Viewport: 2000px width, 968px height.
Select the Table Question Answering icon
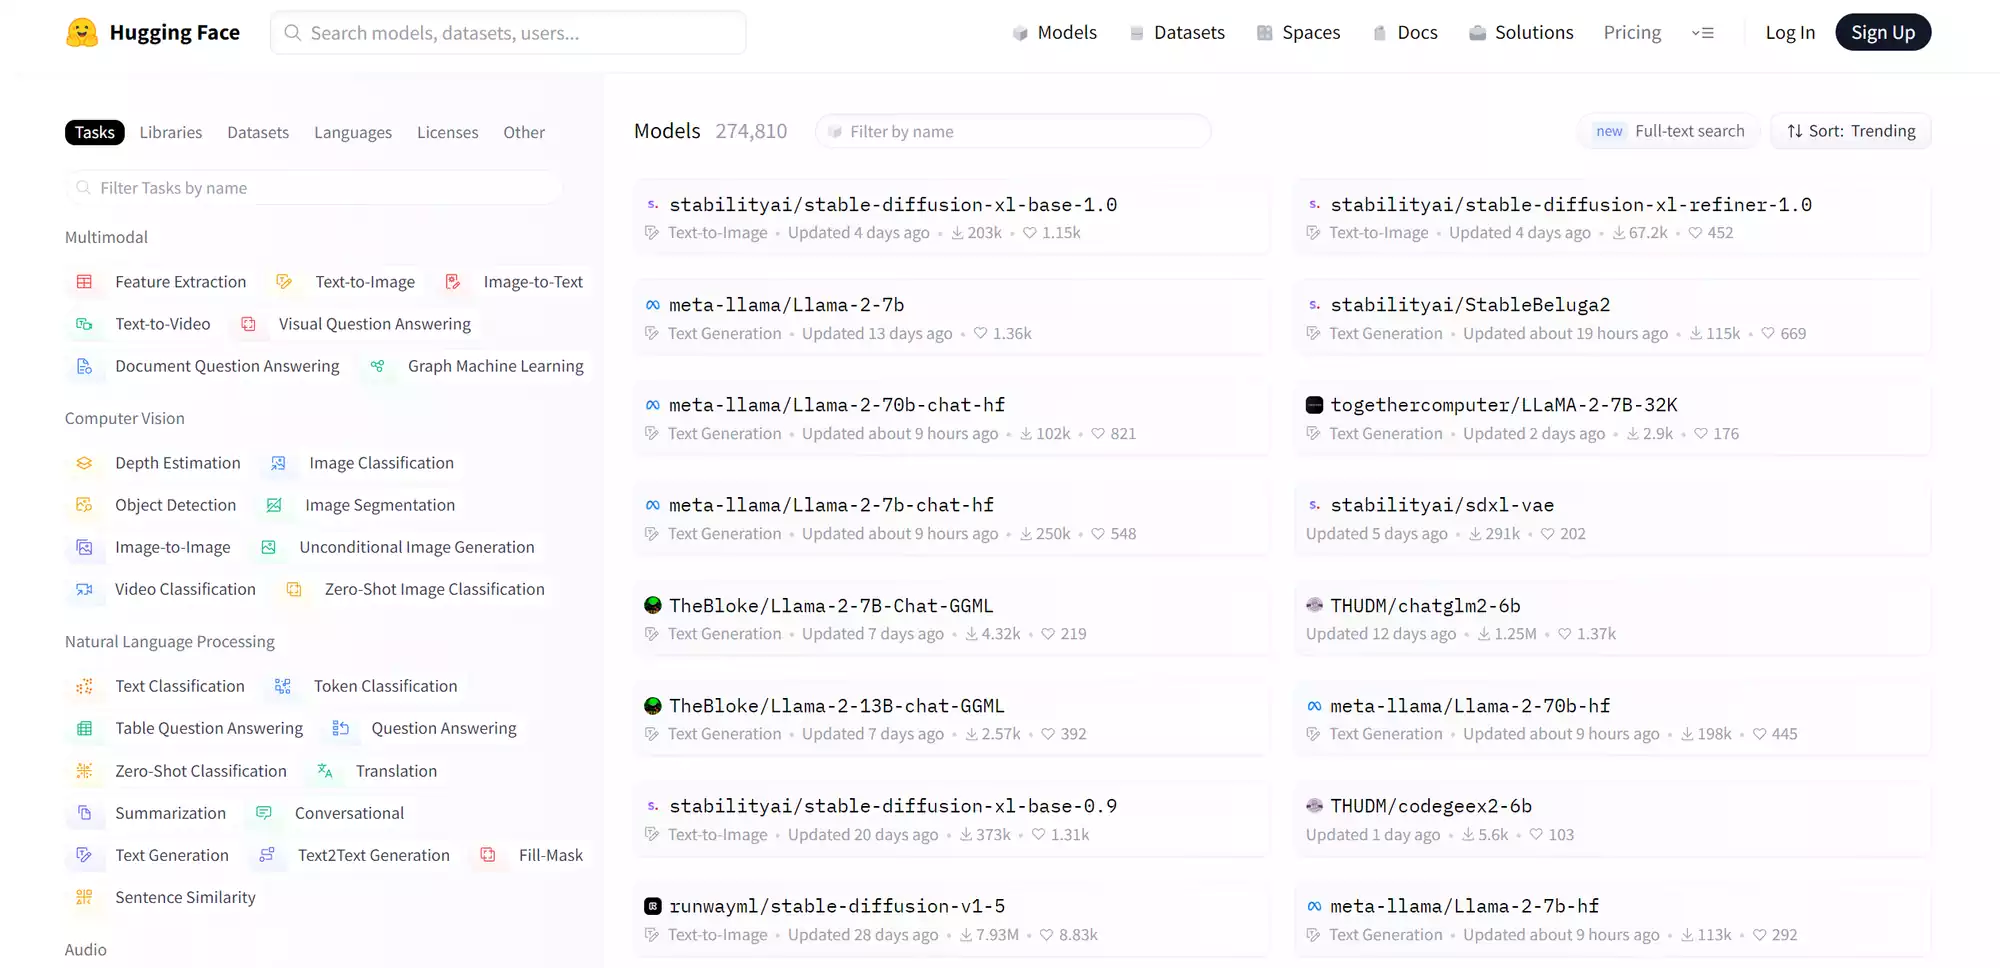coord(84,728)
